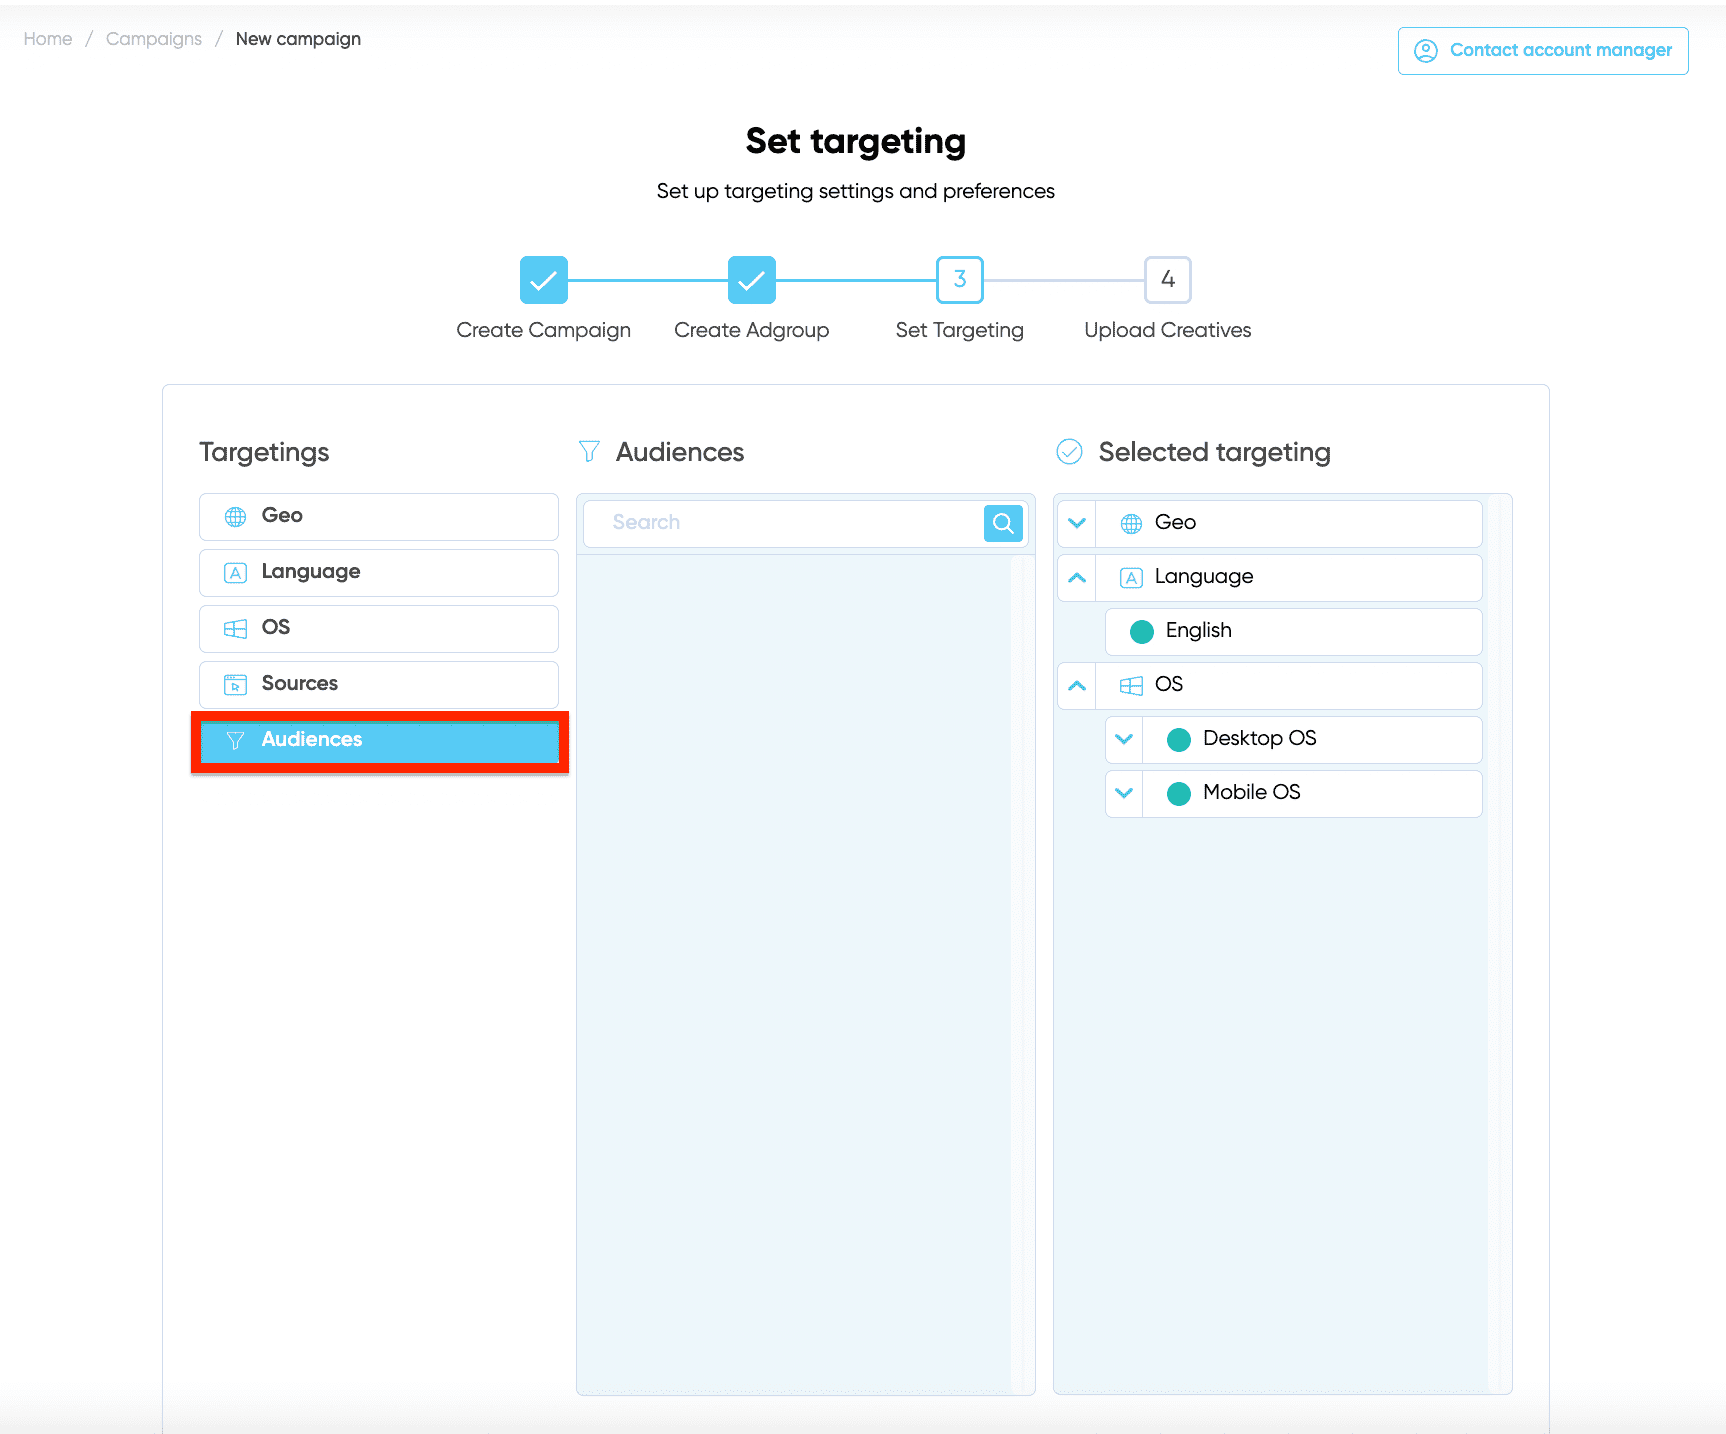The height and width of the screenshot is (1434, 1726).
Task: Click the search magnifier in Audiences panel
Action: pyautogui.click(x=1003, y=522)
